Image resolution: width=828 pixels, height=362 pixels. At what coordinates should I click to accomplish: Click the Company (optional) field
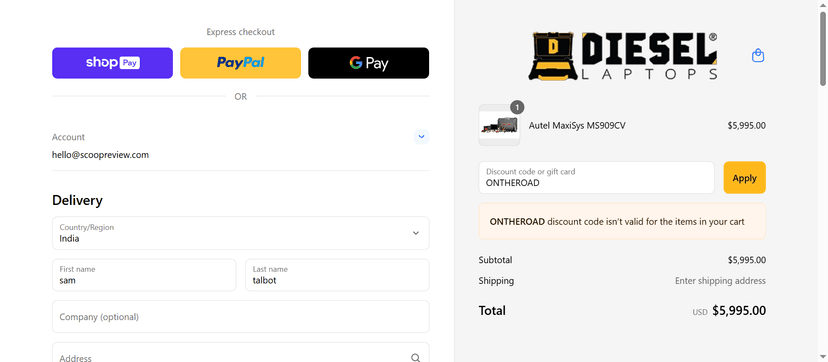[241, 317]
